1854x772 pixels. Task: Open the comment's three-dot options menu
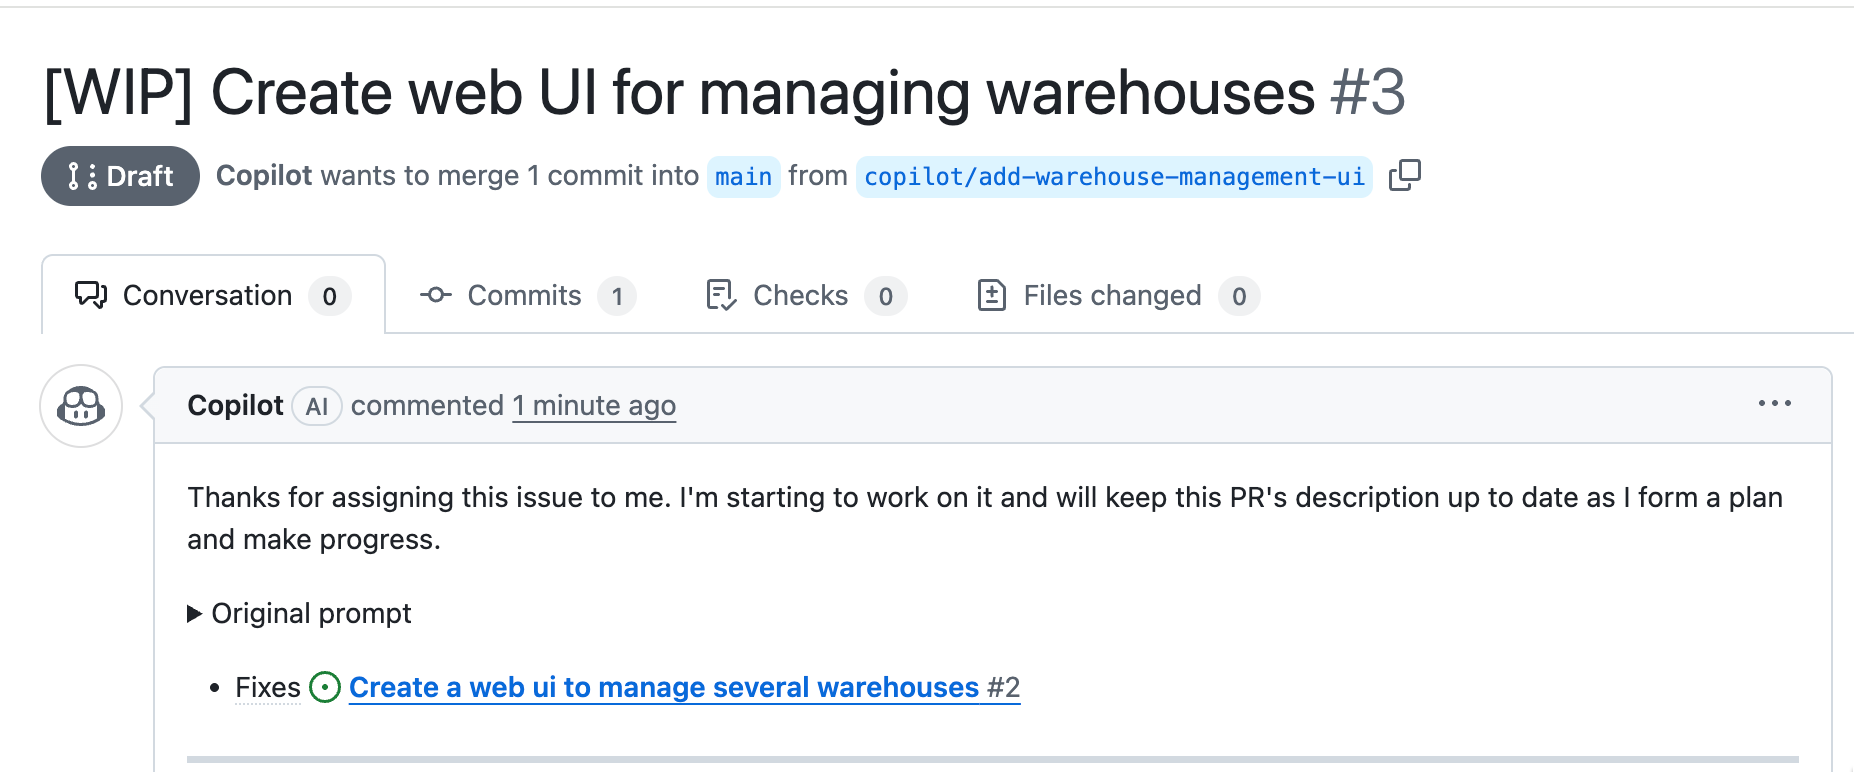click(1774, 403)
